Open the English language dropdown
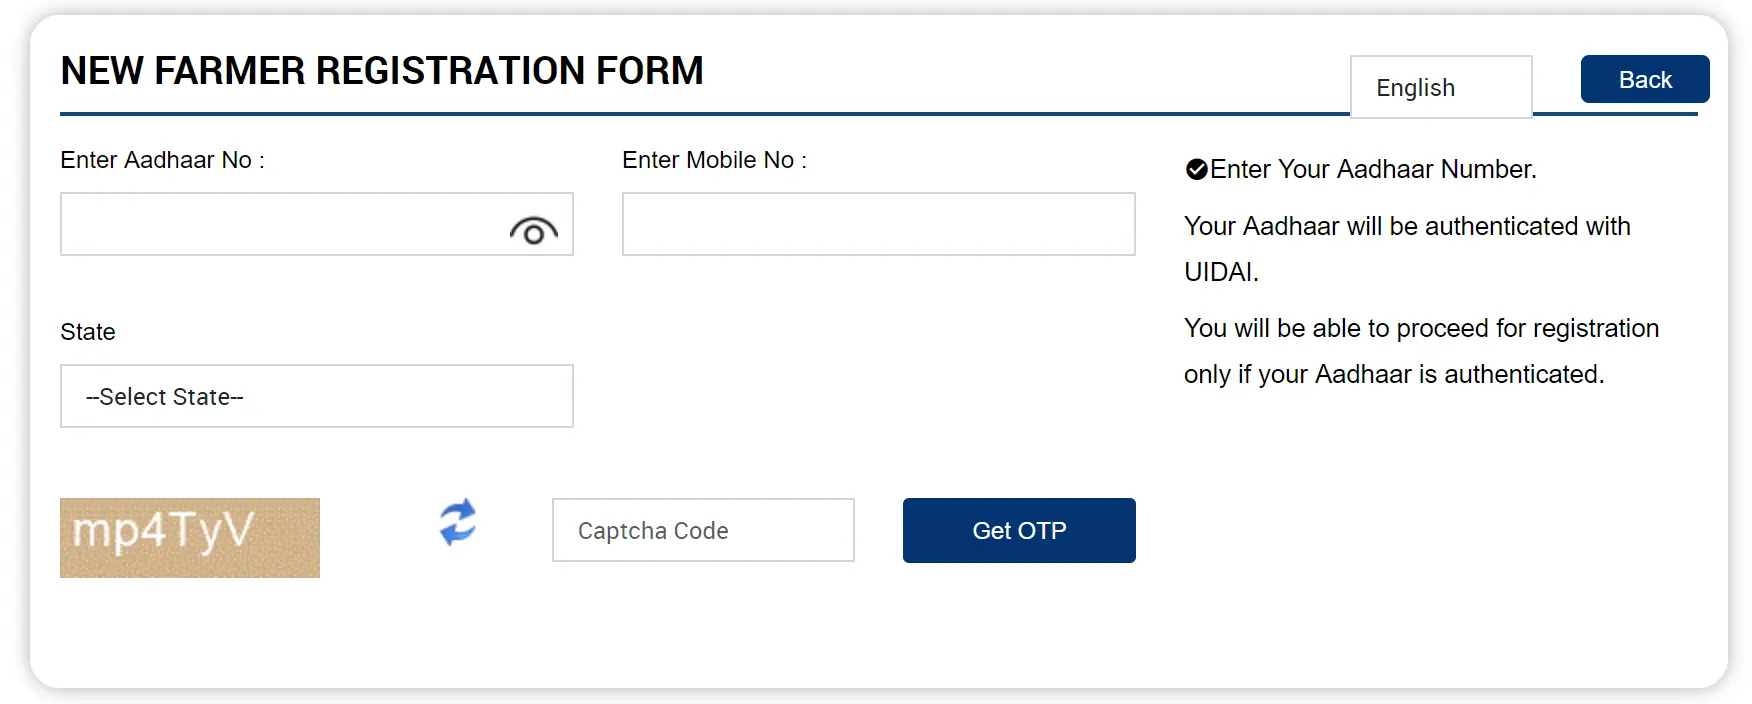The height and width of the screenshot is (704, 1752). click(x=1440, y=88)
